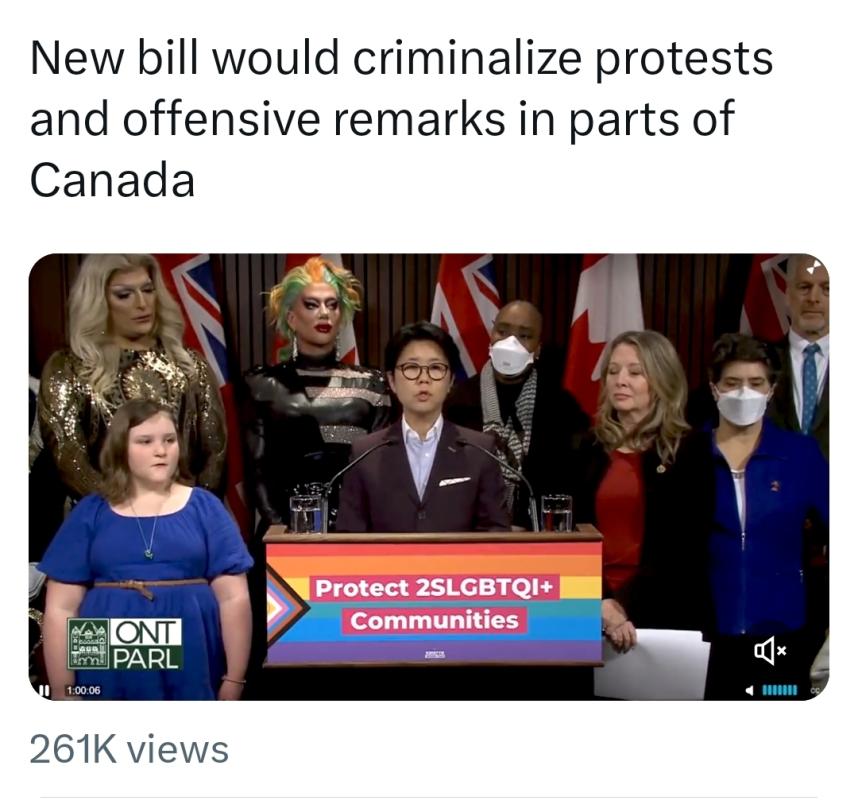Open the headline about new Canadian bill
The height and width of the screenshot is (812, 858).
point(401,119)
